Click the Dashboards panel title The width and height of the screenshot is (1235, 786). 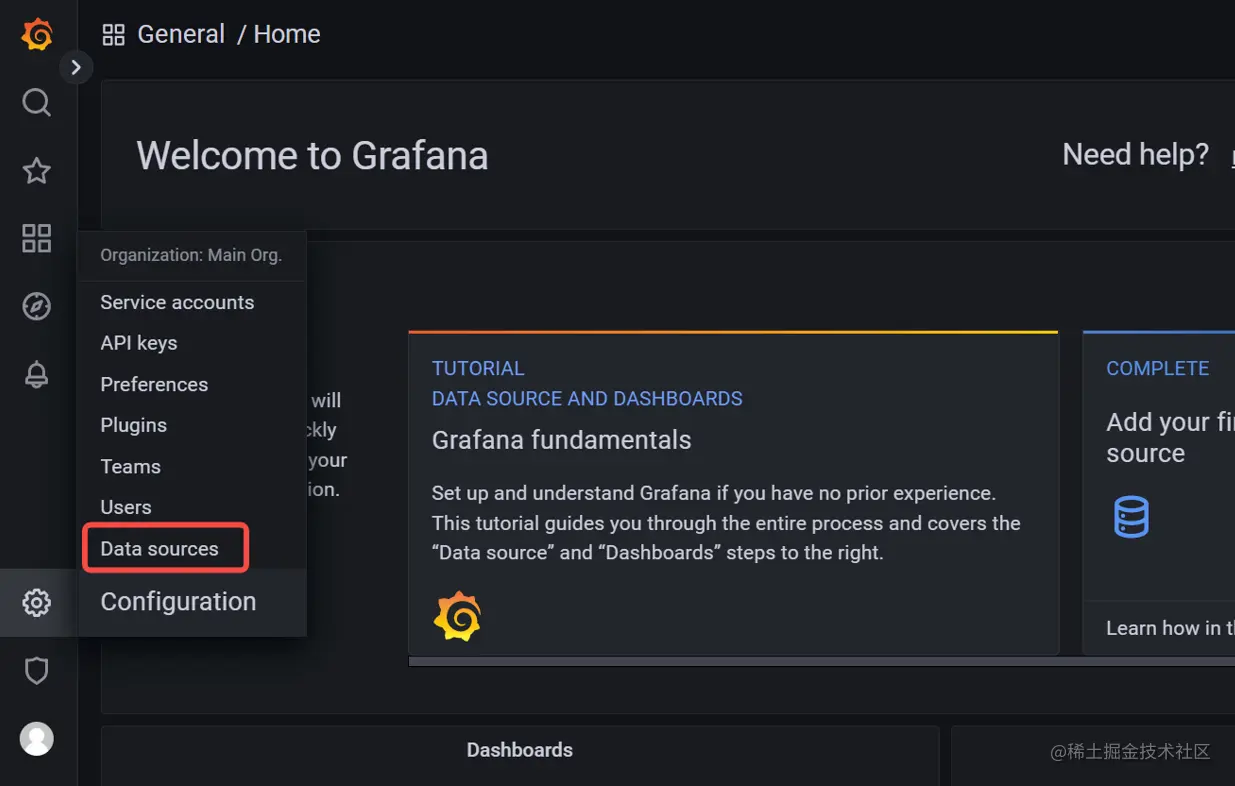pos(520,750)
